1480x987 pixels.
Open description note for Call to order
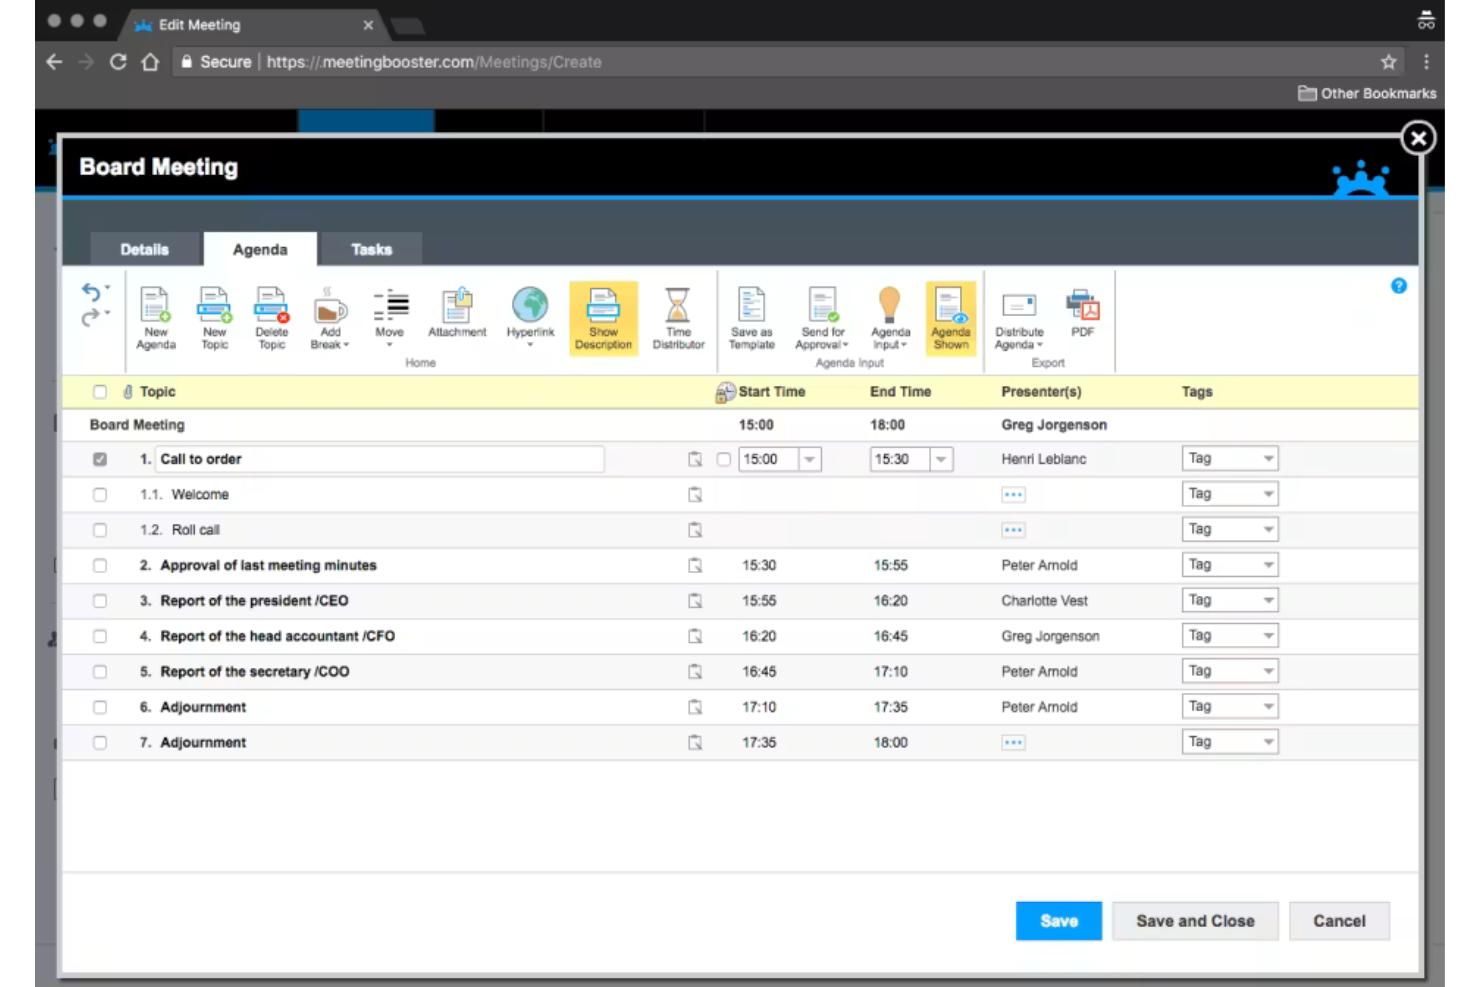point(695,459)
